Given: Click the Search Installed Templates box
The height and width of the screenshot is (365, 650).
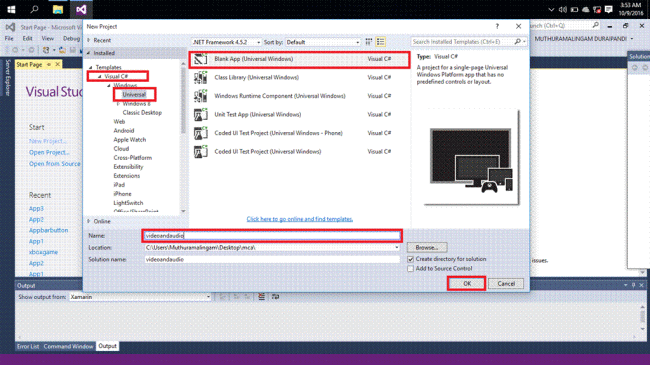Looking at the screenshot, I should [x=462, y=42].
